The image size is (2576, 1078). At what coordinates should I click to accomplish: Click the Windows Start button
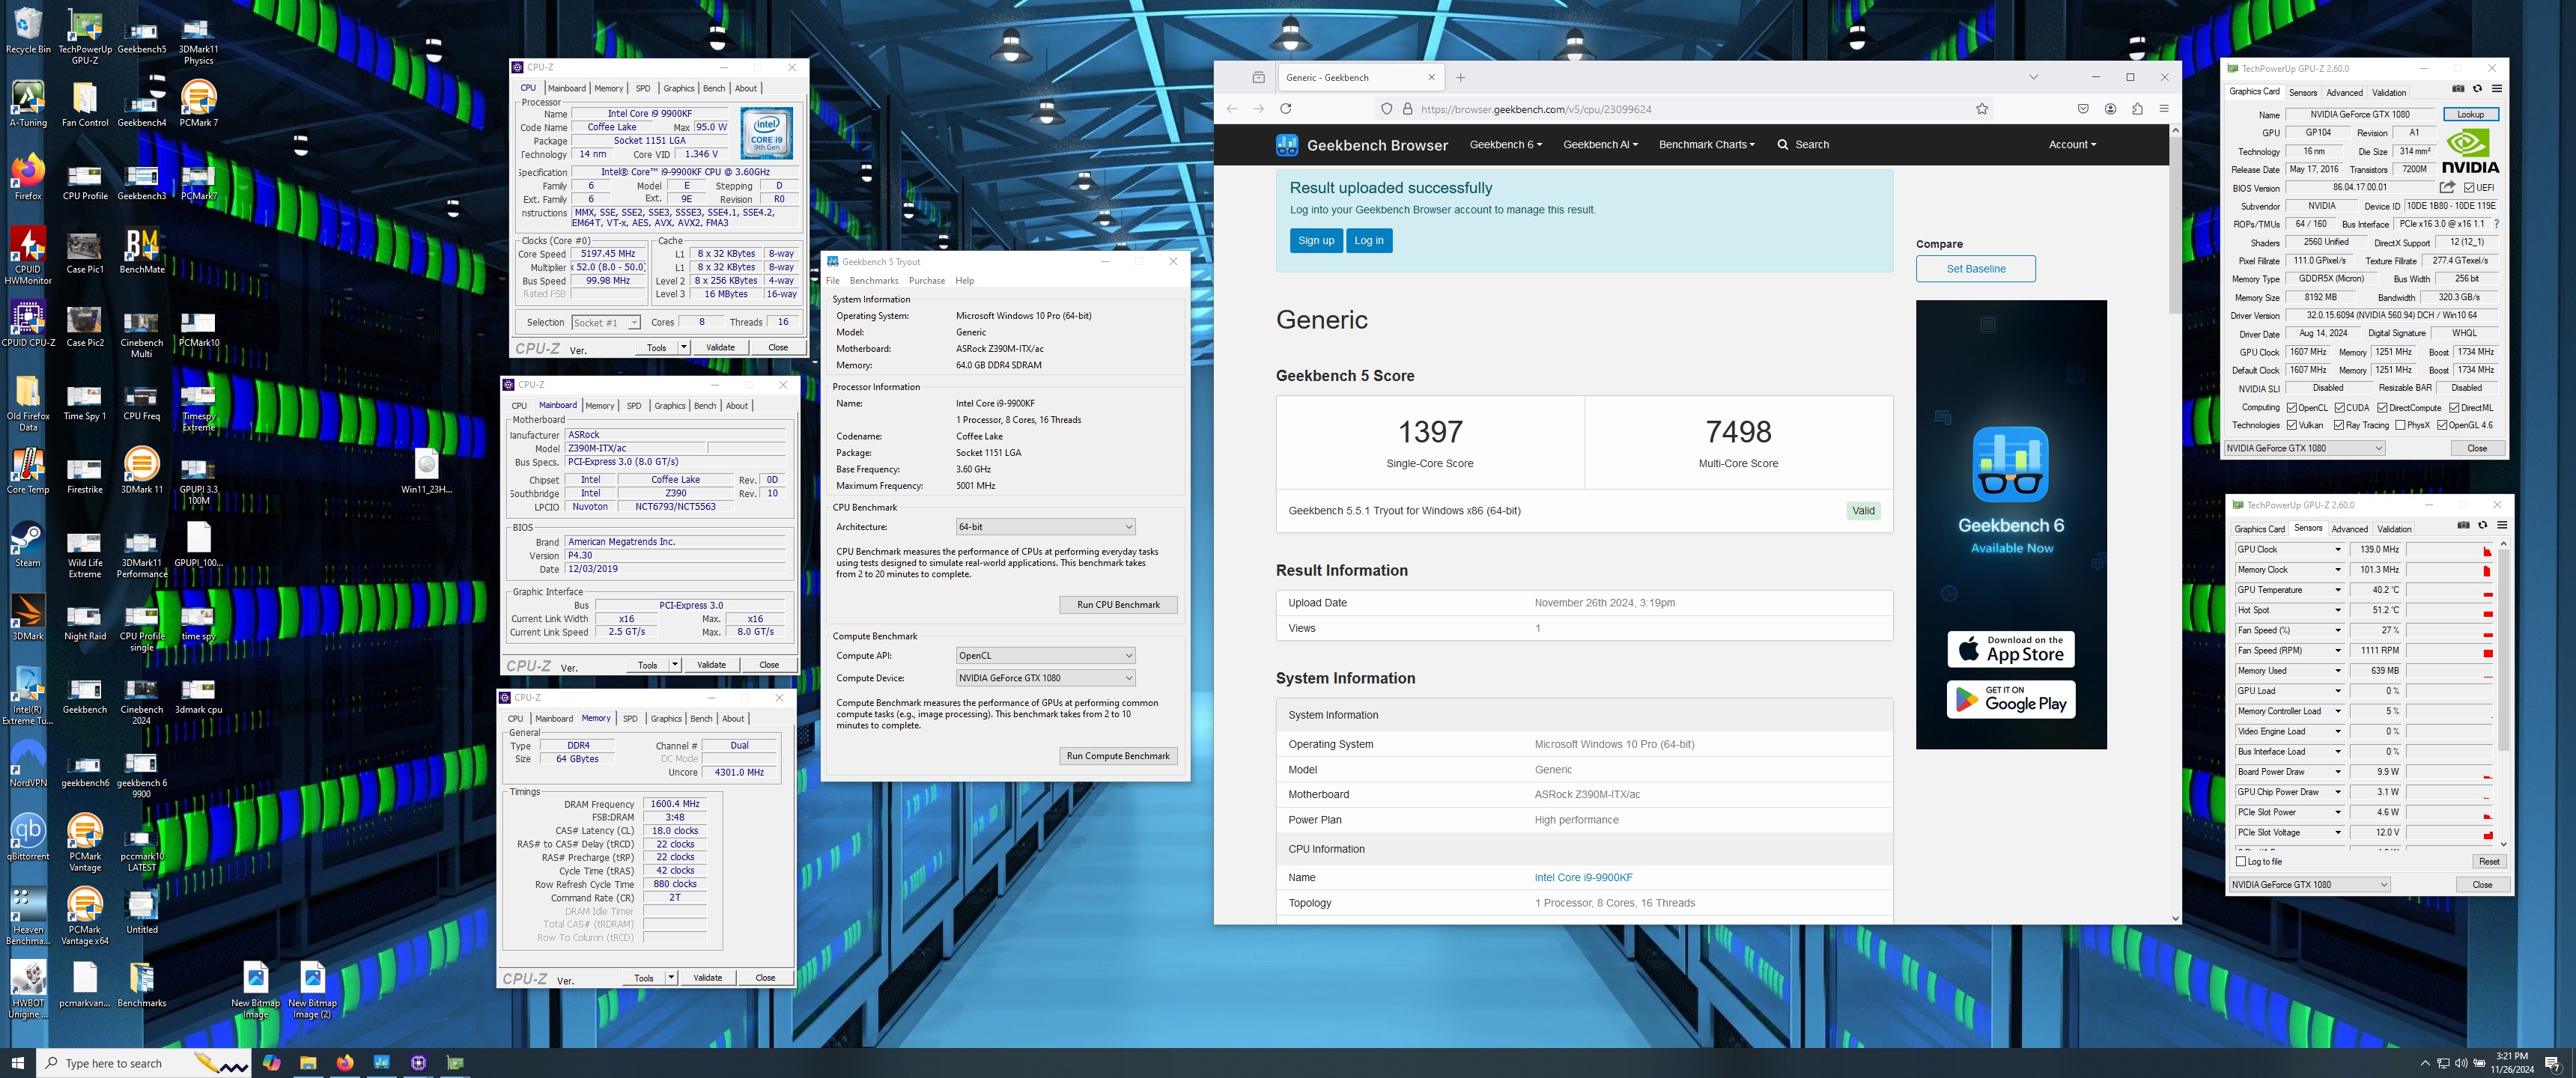point(17,1063)
